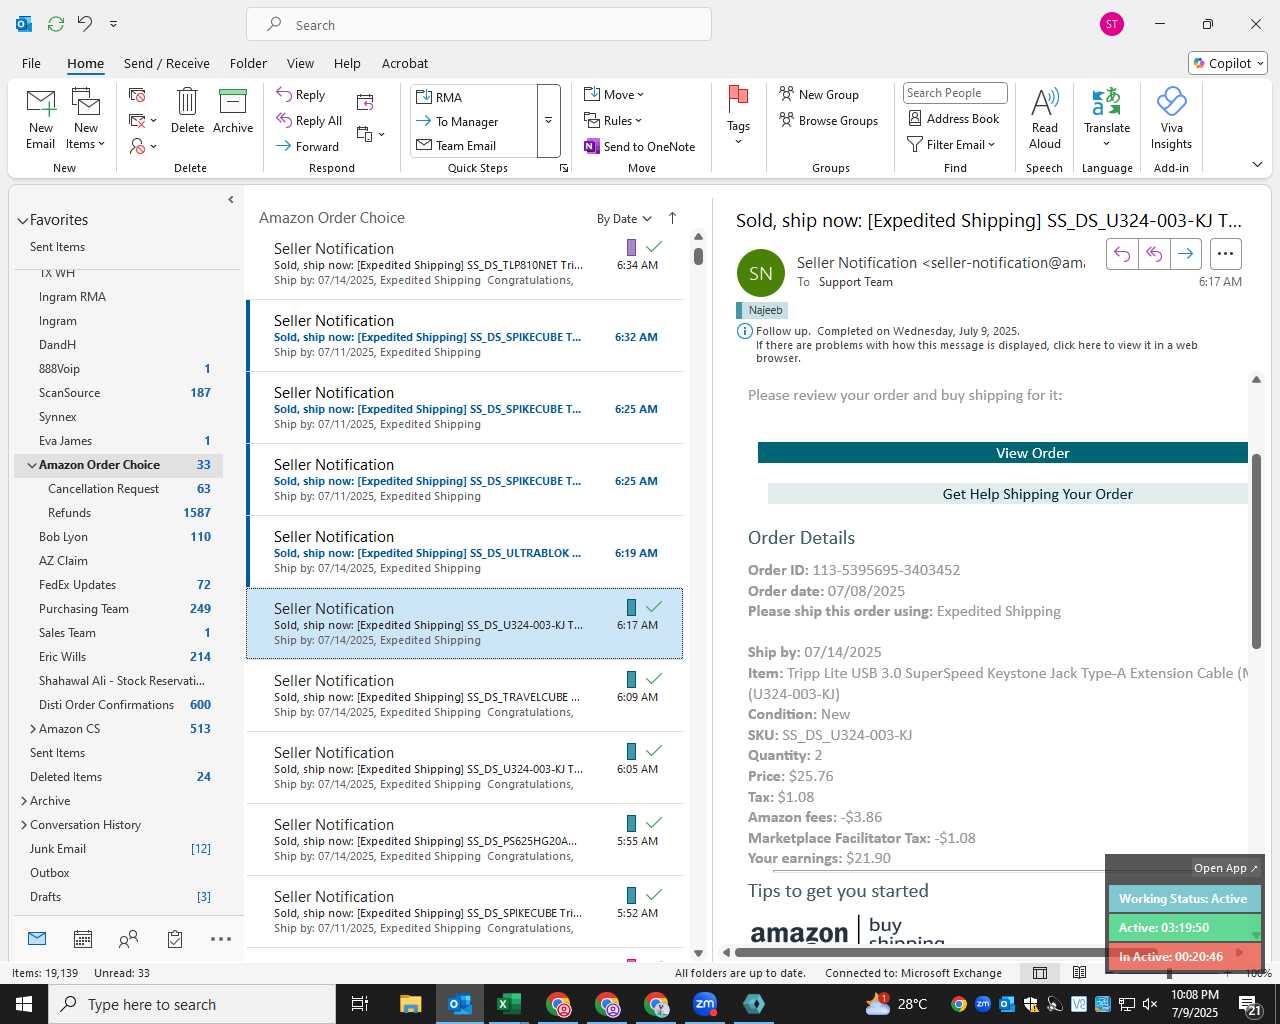Select the RMA quick step

point(474,97)
